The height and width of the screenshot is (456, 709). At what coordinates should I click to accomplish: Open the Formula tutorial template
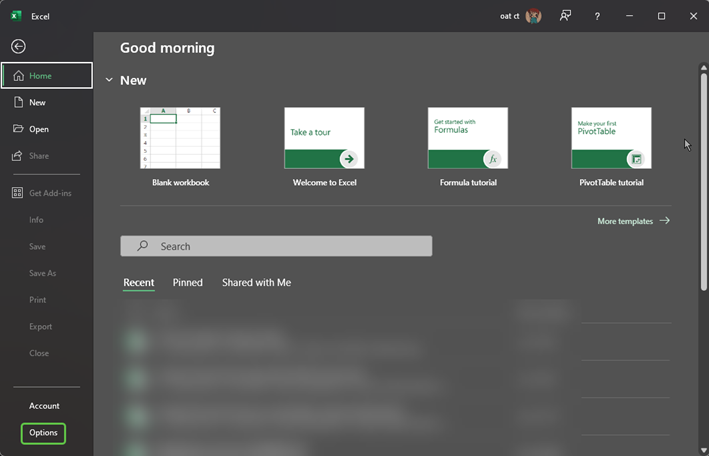467,138
